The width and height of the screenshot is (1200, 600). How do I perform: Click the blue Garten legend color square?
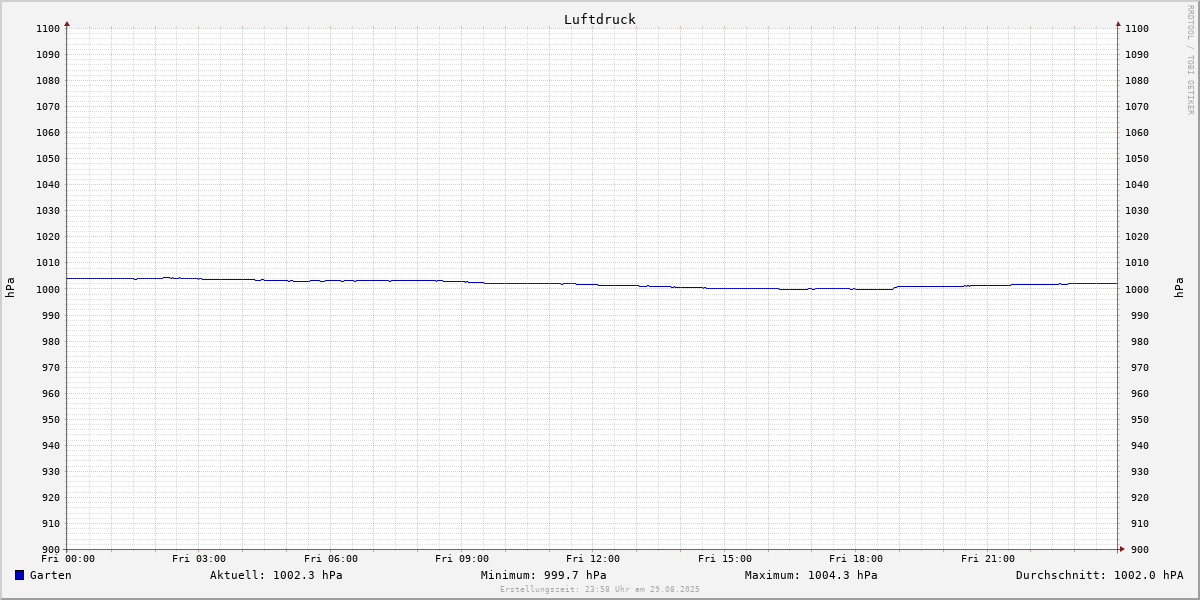19,575
